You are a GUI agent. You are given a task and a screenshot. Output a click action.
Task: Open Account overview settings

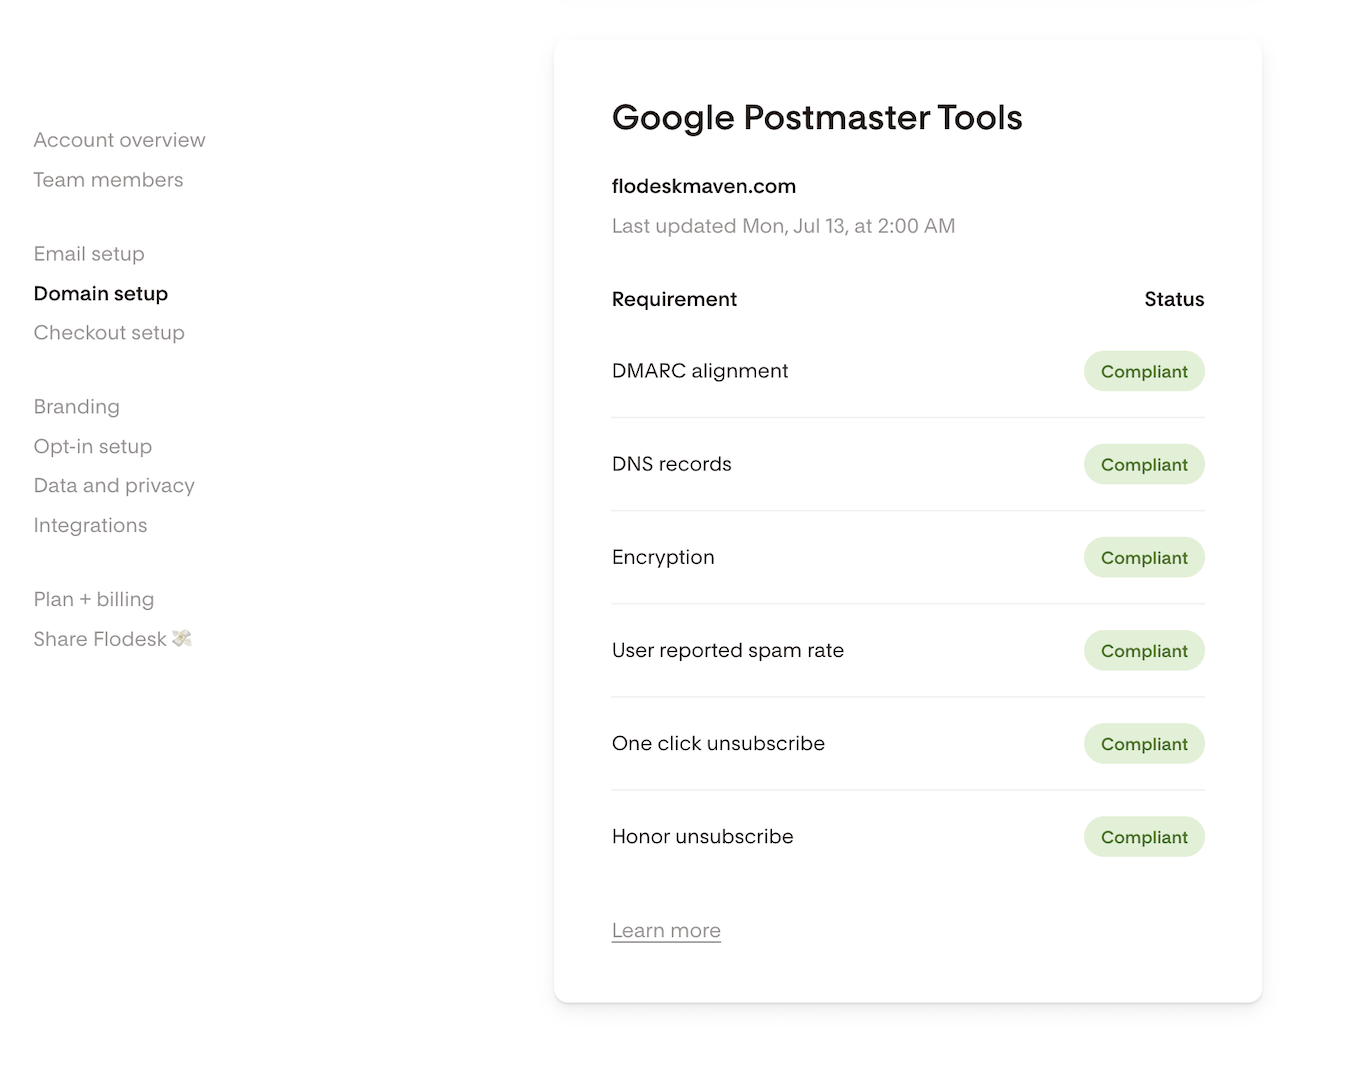coord(119,140)
